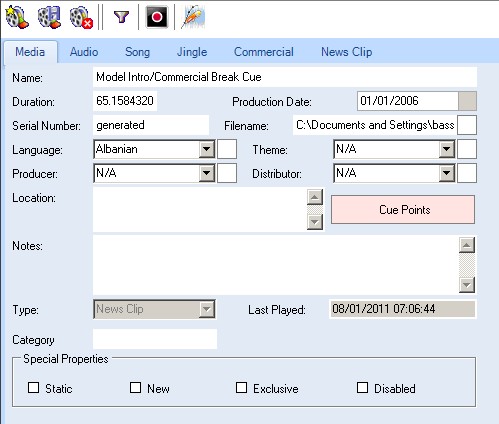
Task: Expand the Language dropdown showing Albanian
Action: click(x=207, y=149)
